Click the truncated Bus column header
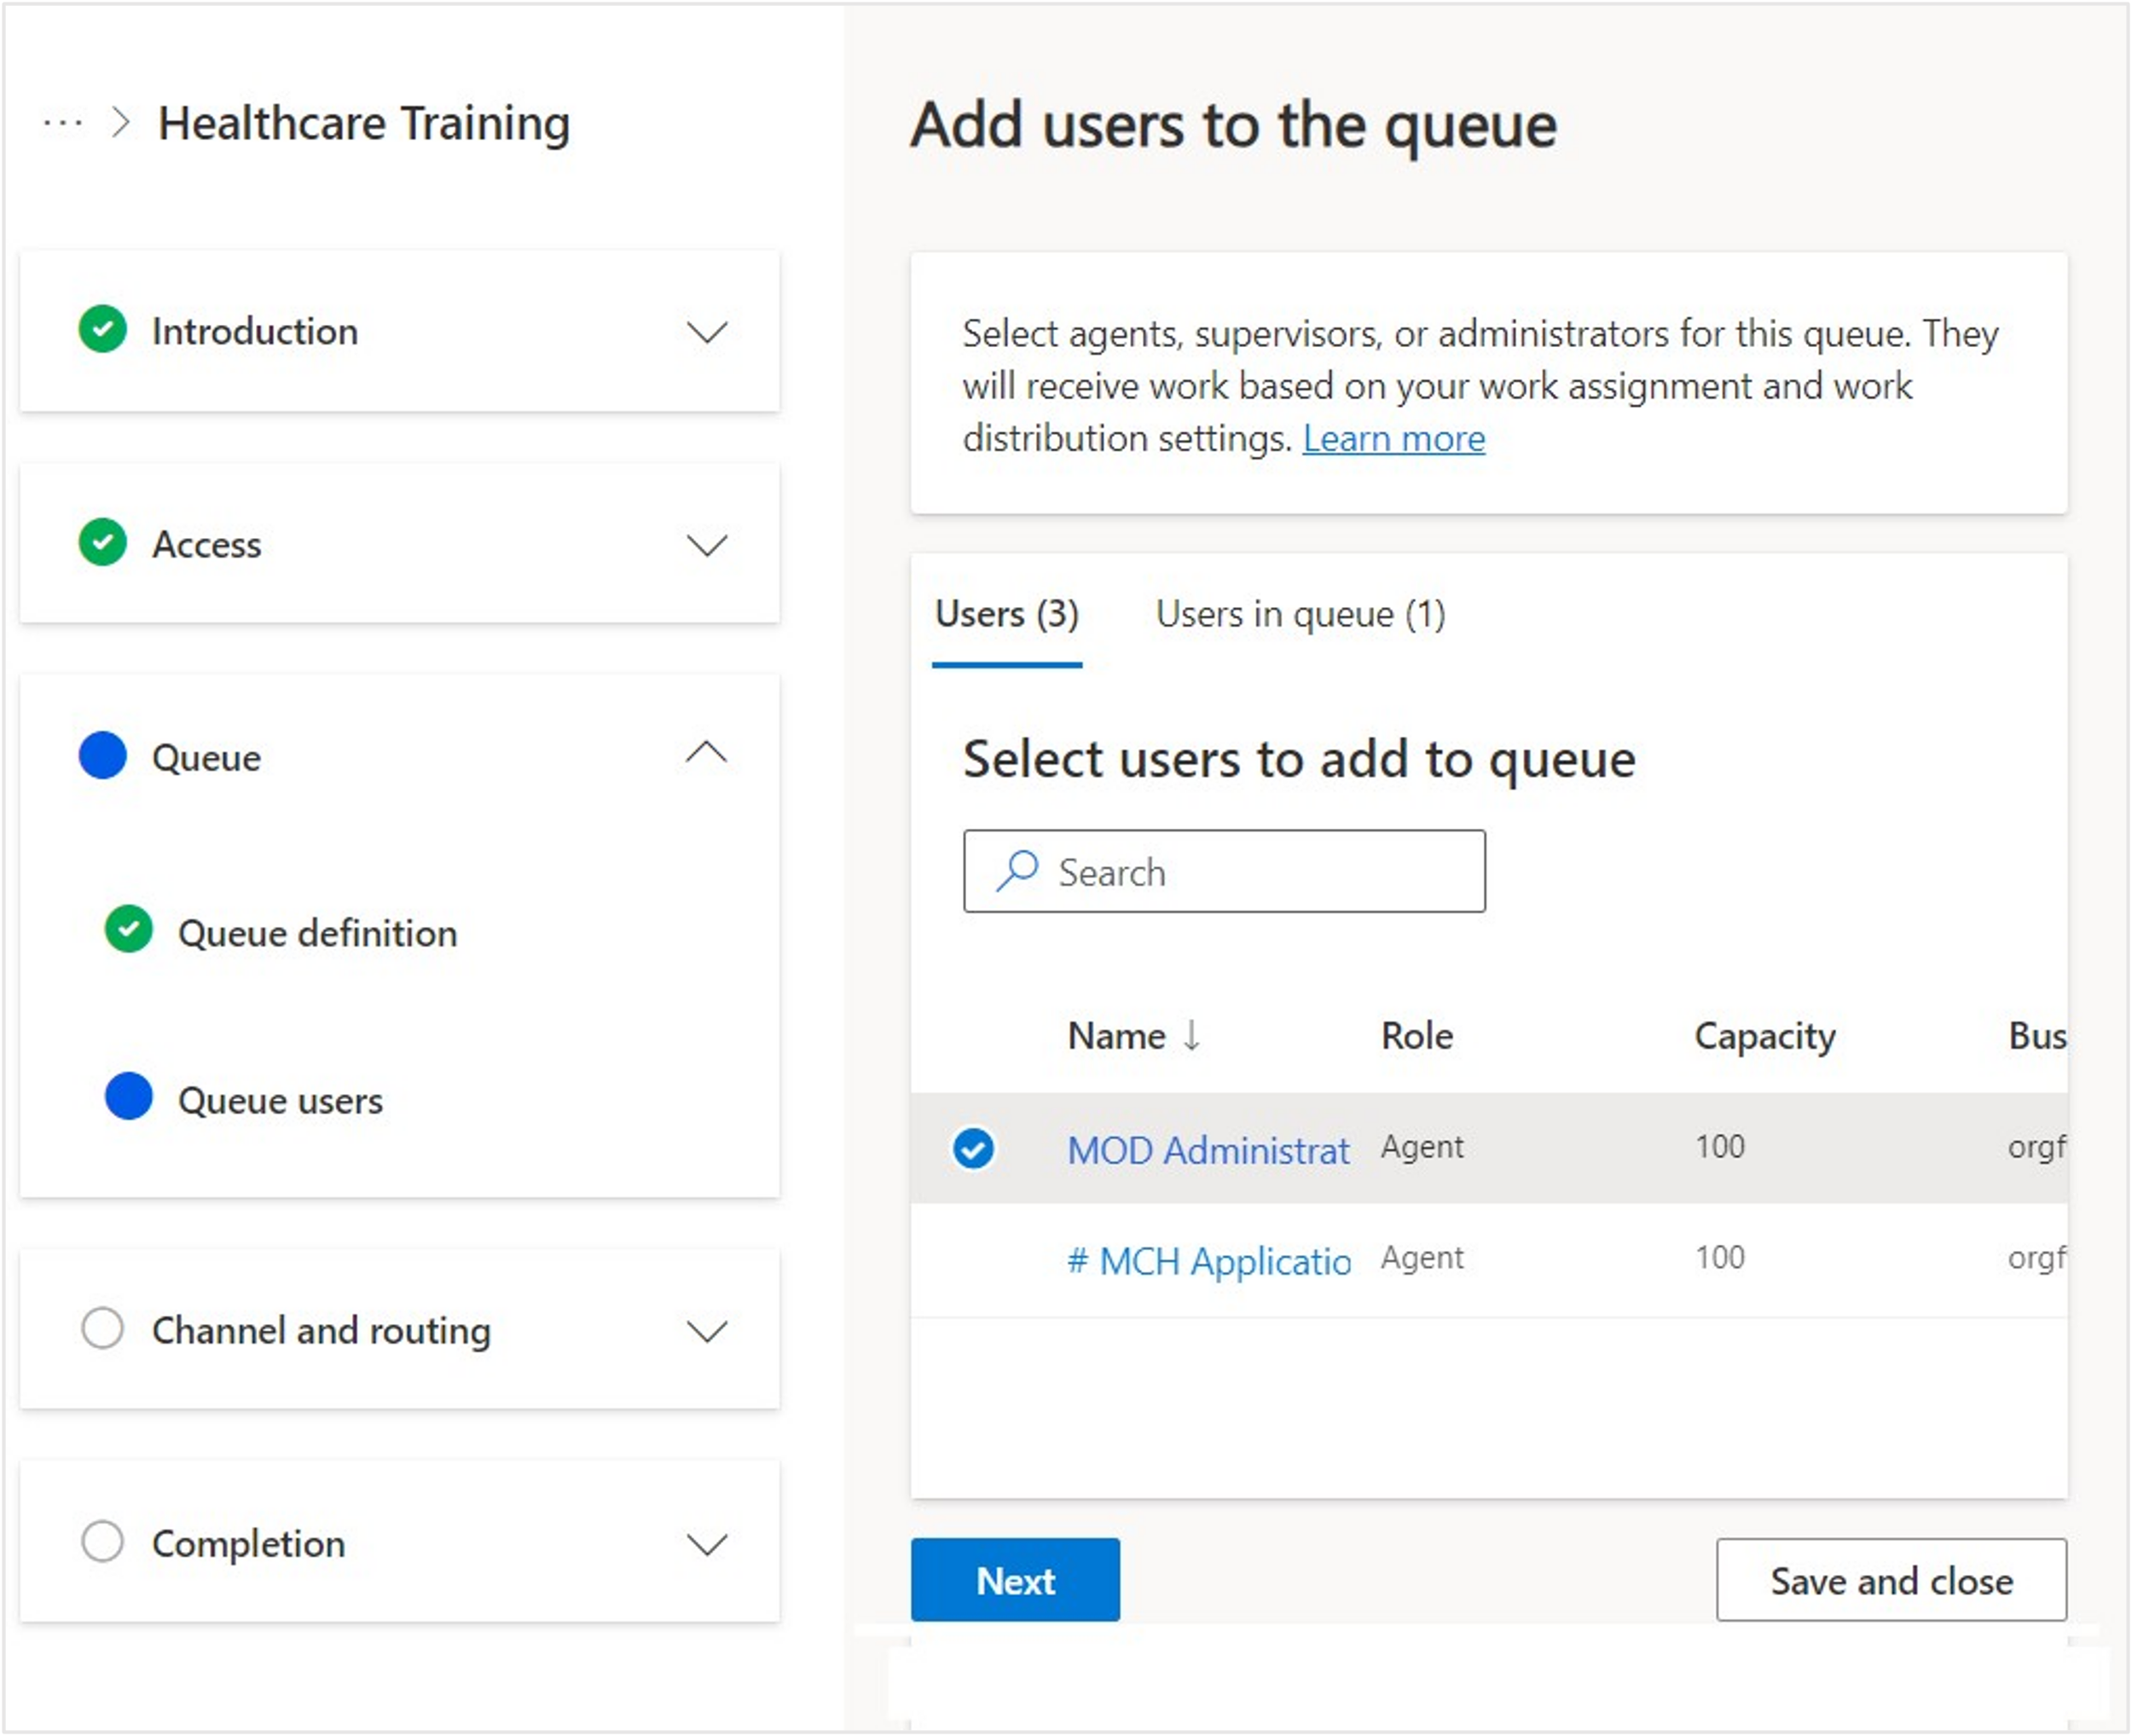 click(2037, 1035)
